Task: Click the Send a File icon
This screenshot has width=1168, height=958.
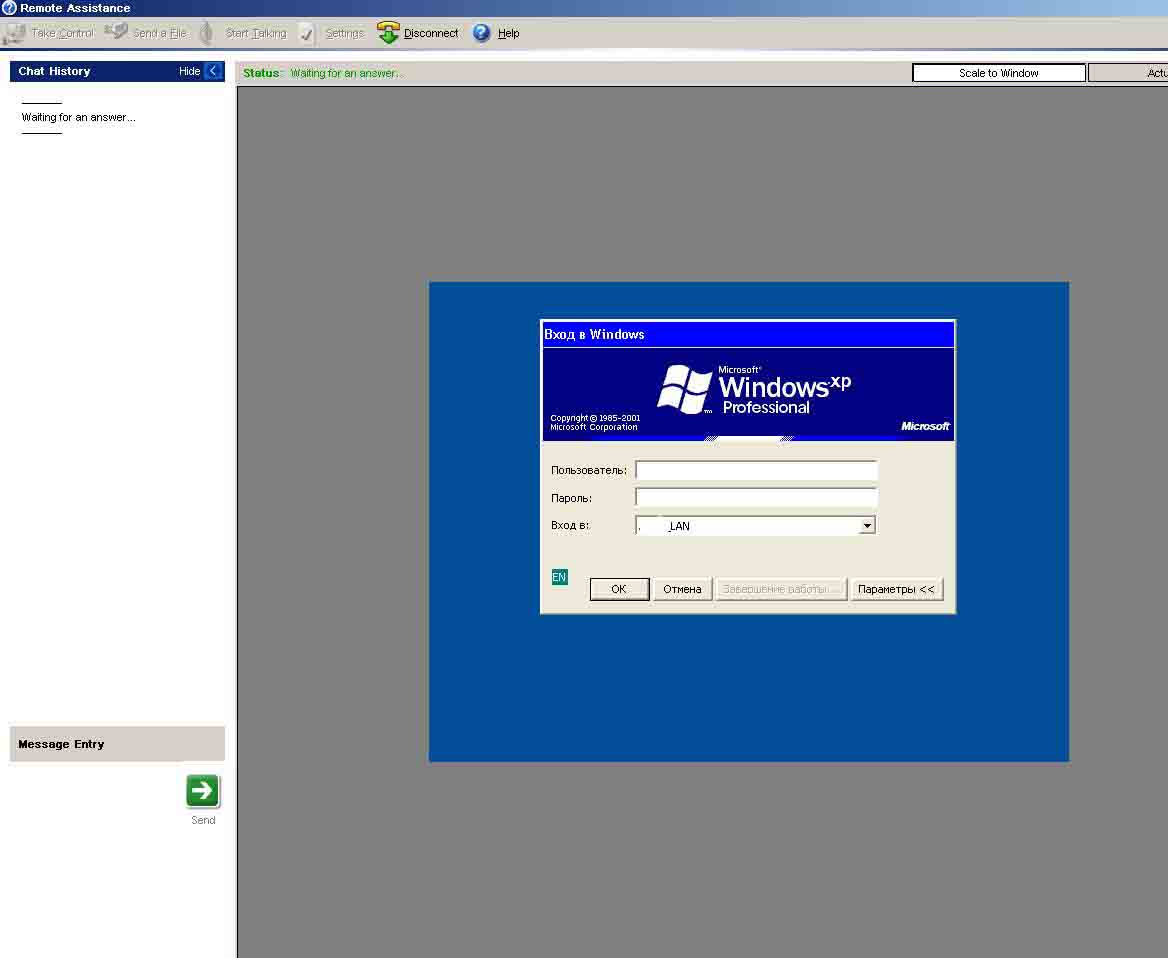Action: click(116, 32)
